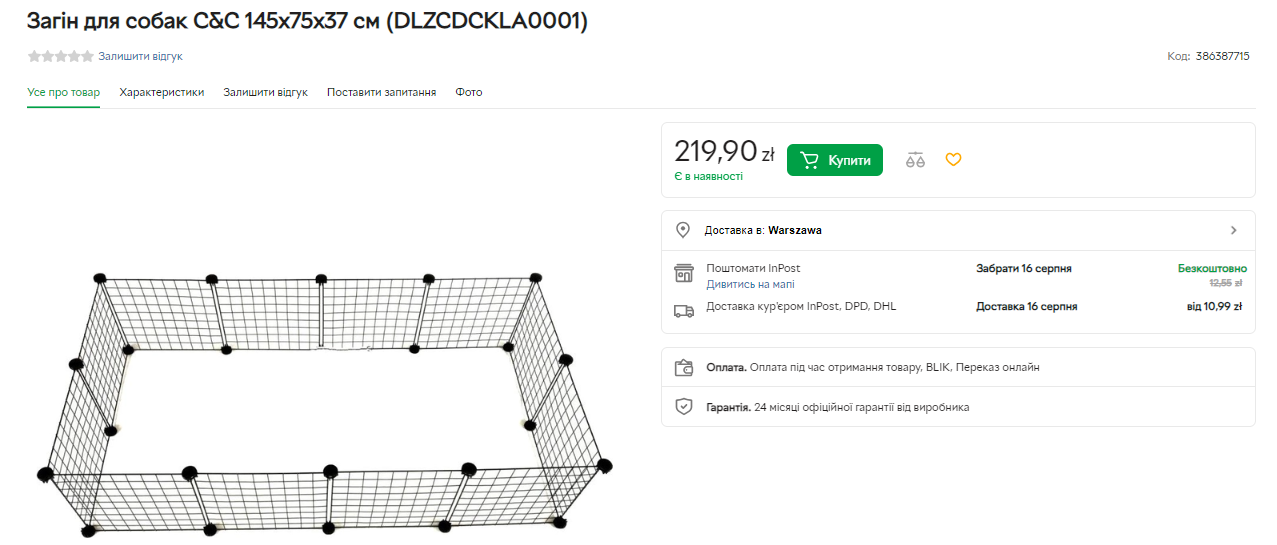Viewport: 1277px width, 545px height.
Task: Click the InPost parcel locker icon
Action: pyautogui.click(x=684, y=274)
